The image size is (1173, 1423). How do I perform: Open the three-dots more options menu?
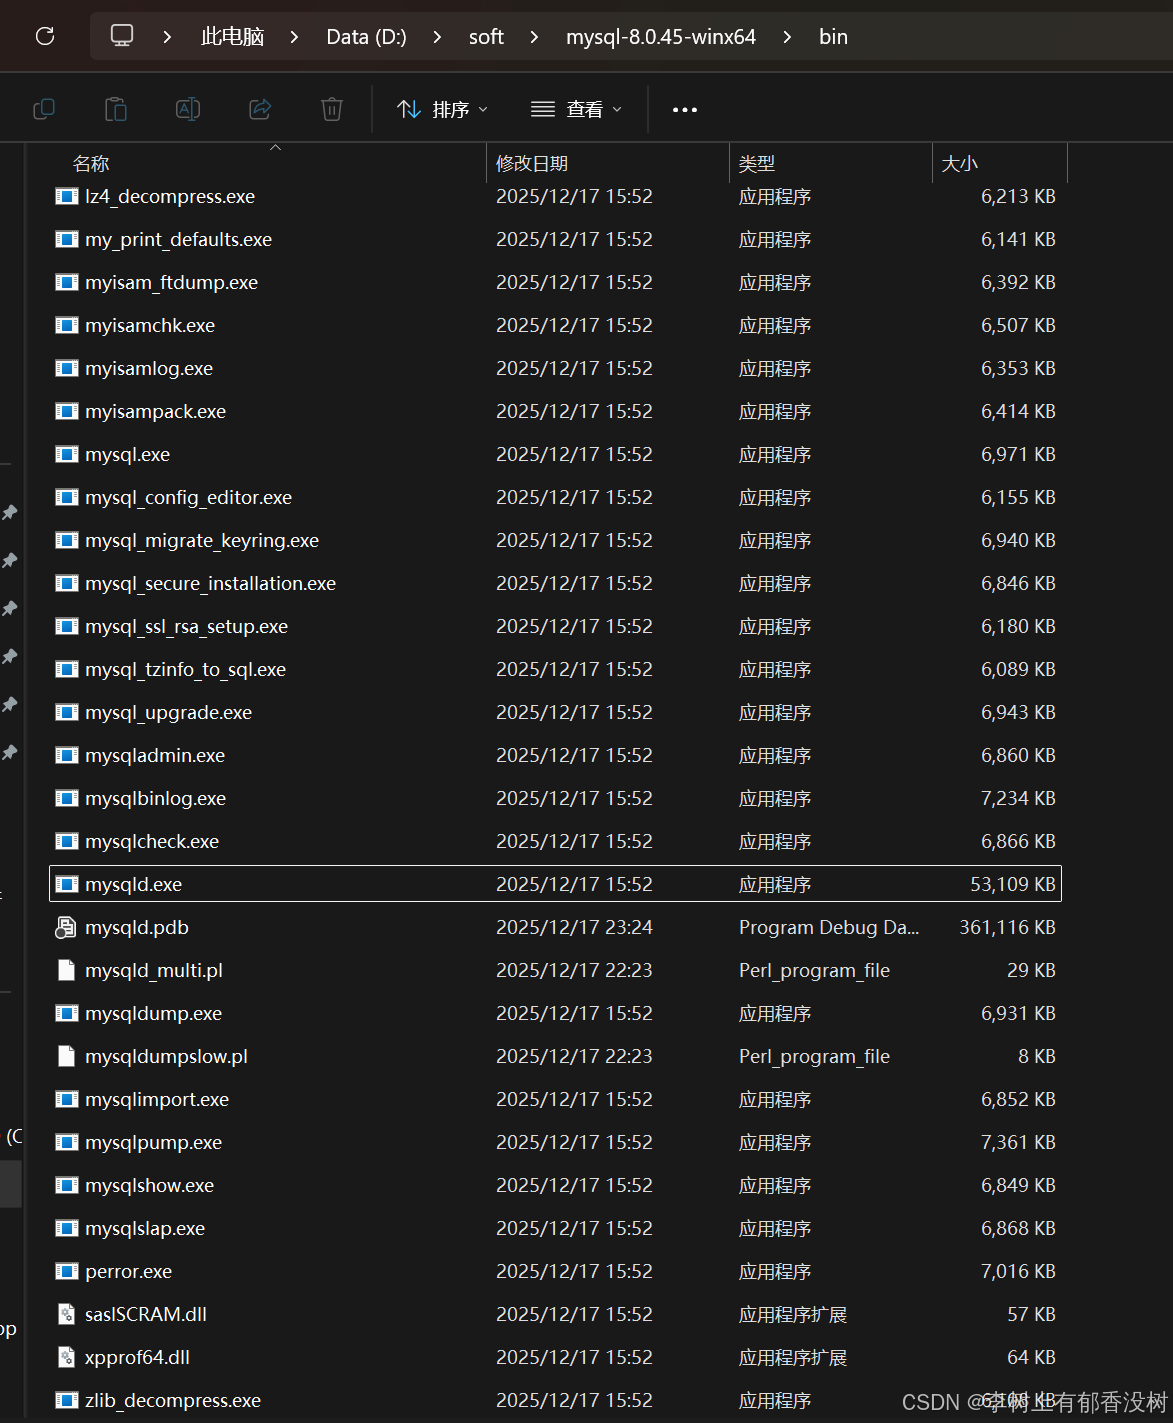pos(685,110)
